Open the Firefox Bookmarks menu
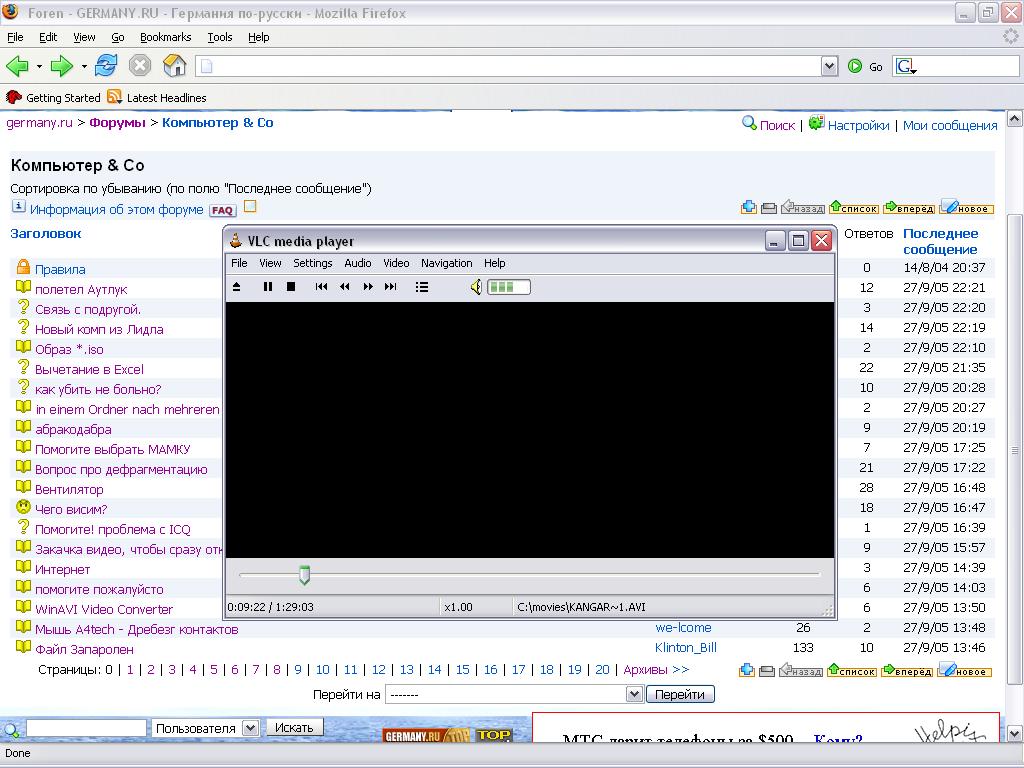 [x=165, y=37]
